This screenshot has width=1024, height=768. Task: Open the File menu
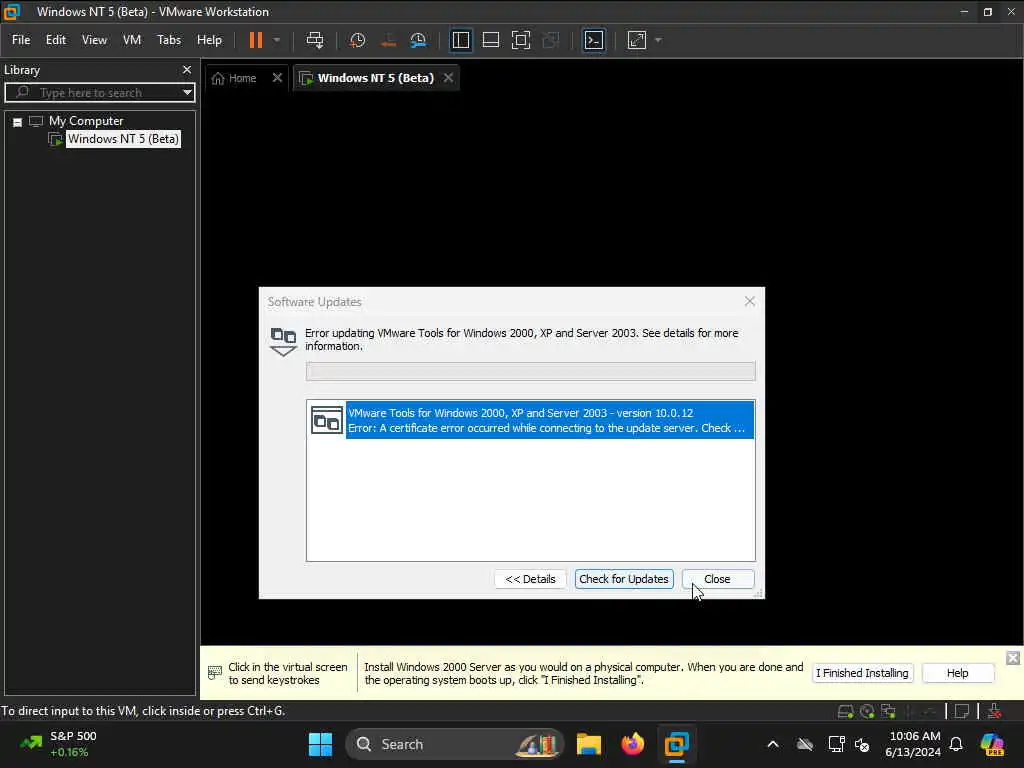(x=21, y=40)
